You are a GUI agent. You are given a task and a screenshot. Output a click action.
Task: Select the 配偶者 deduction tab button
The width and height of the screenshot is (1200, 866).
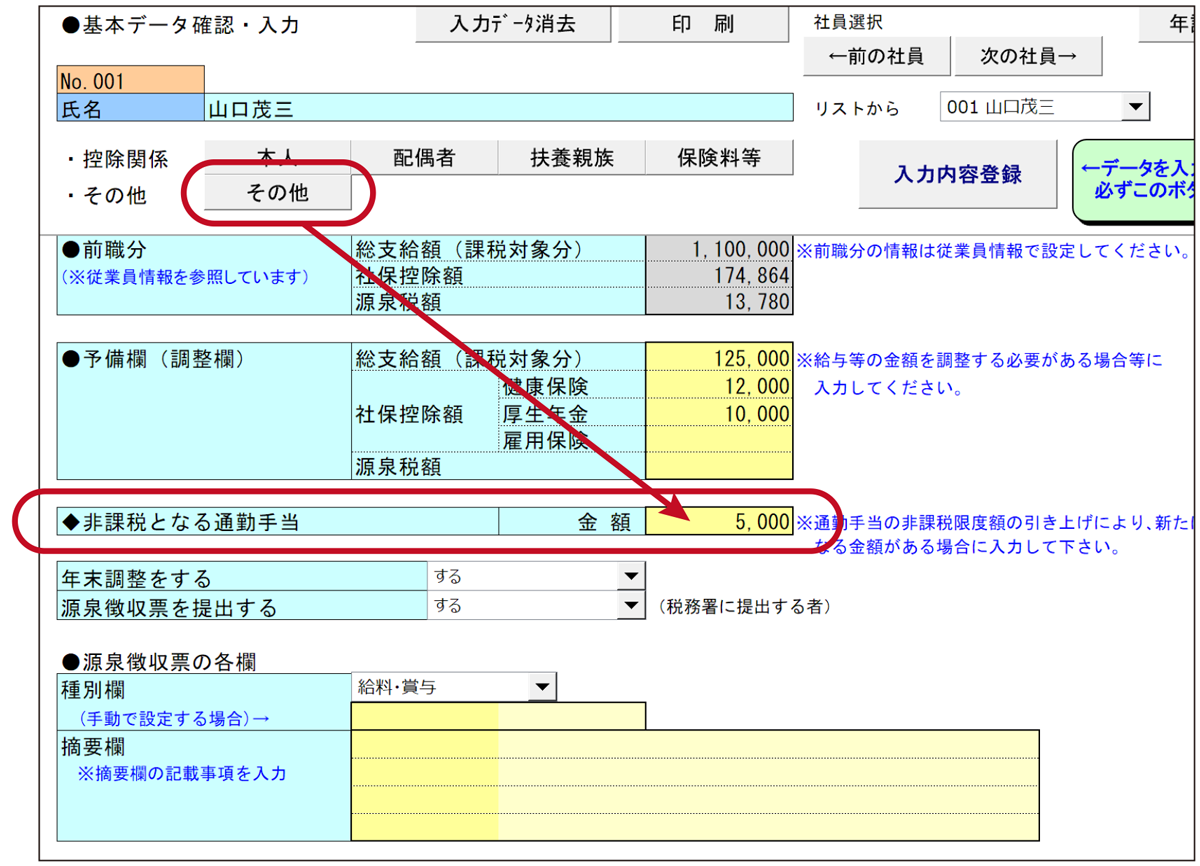(x=423, y=157)
